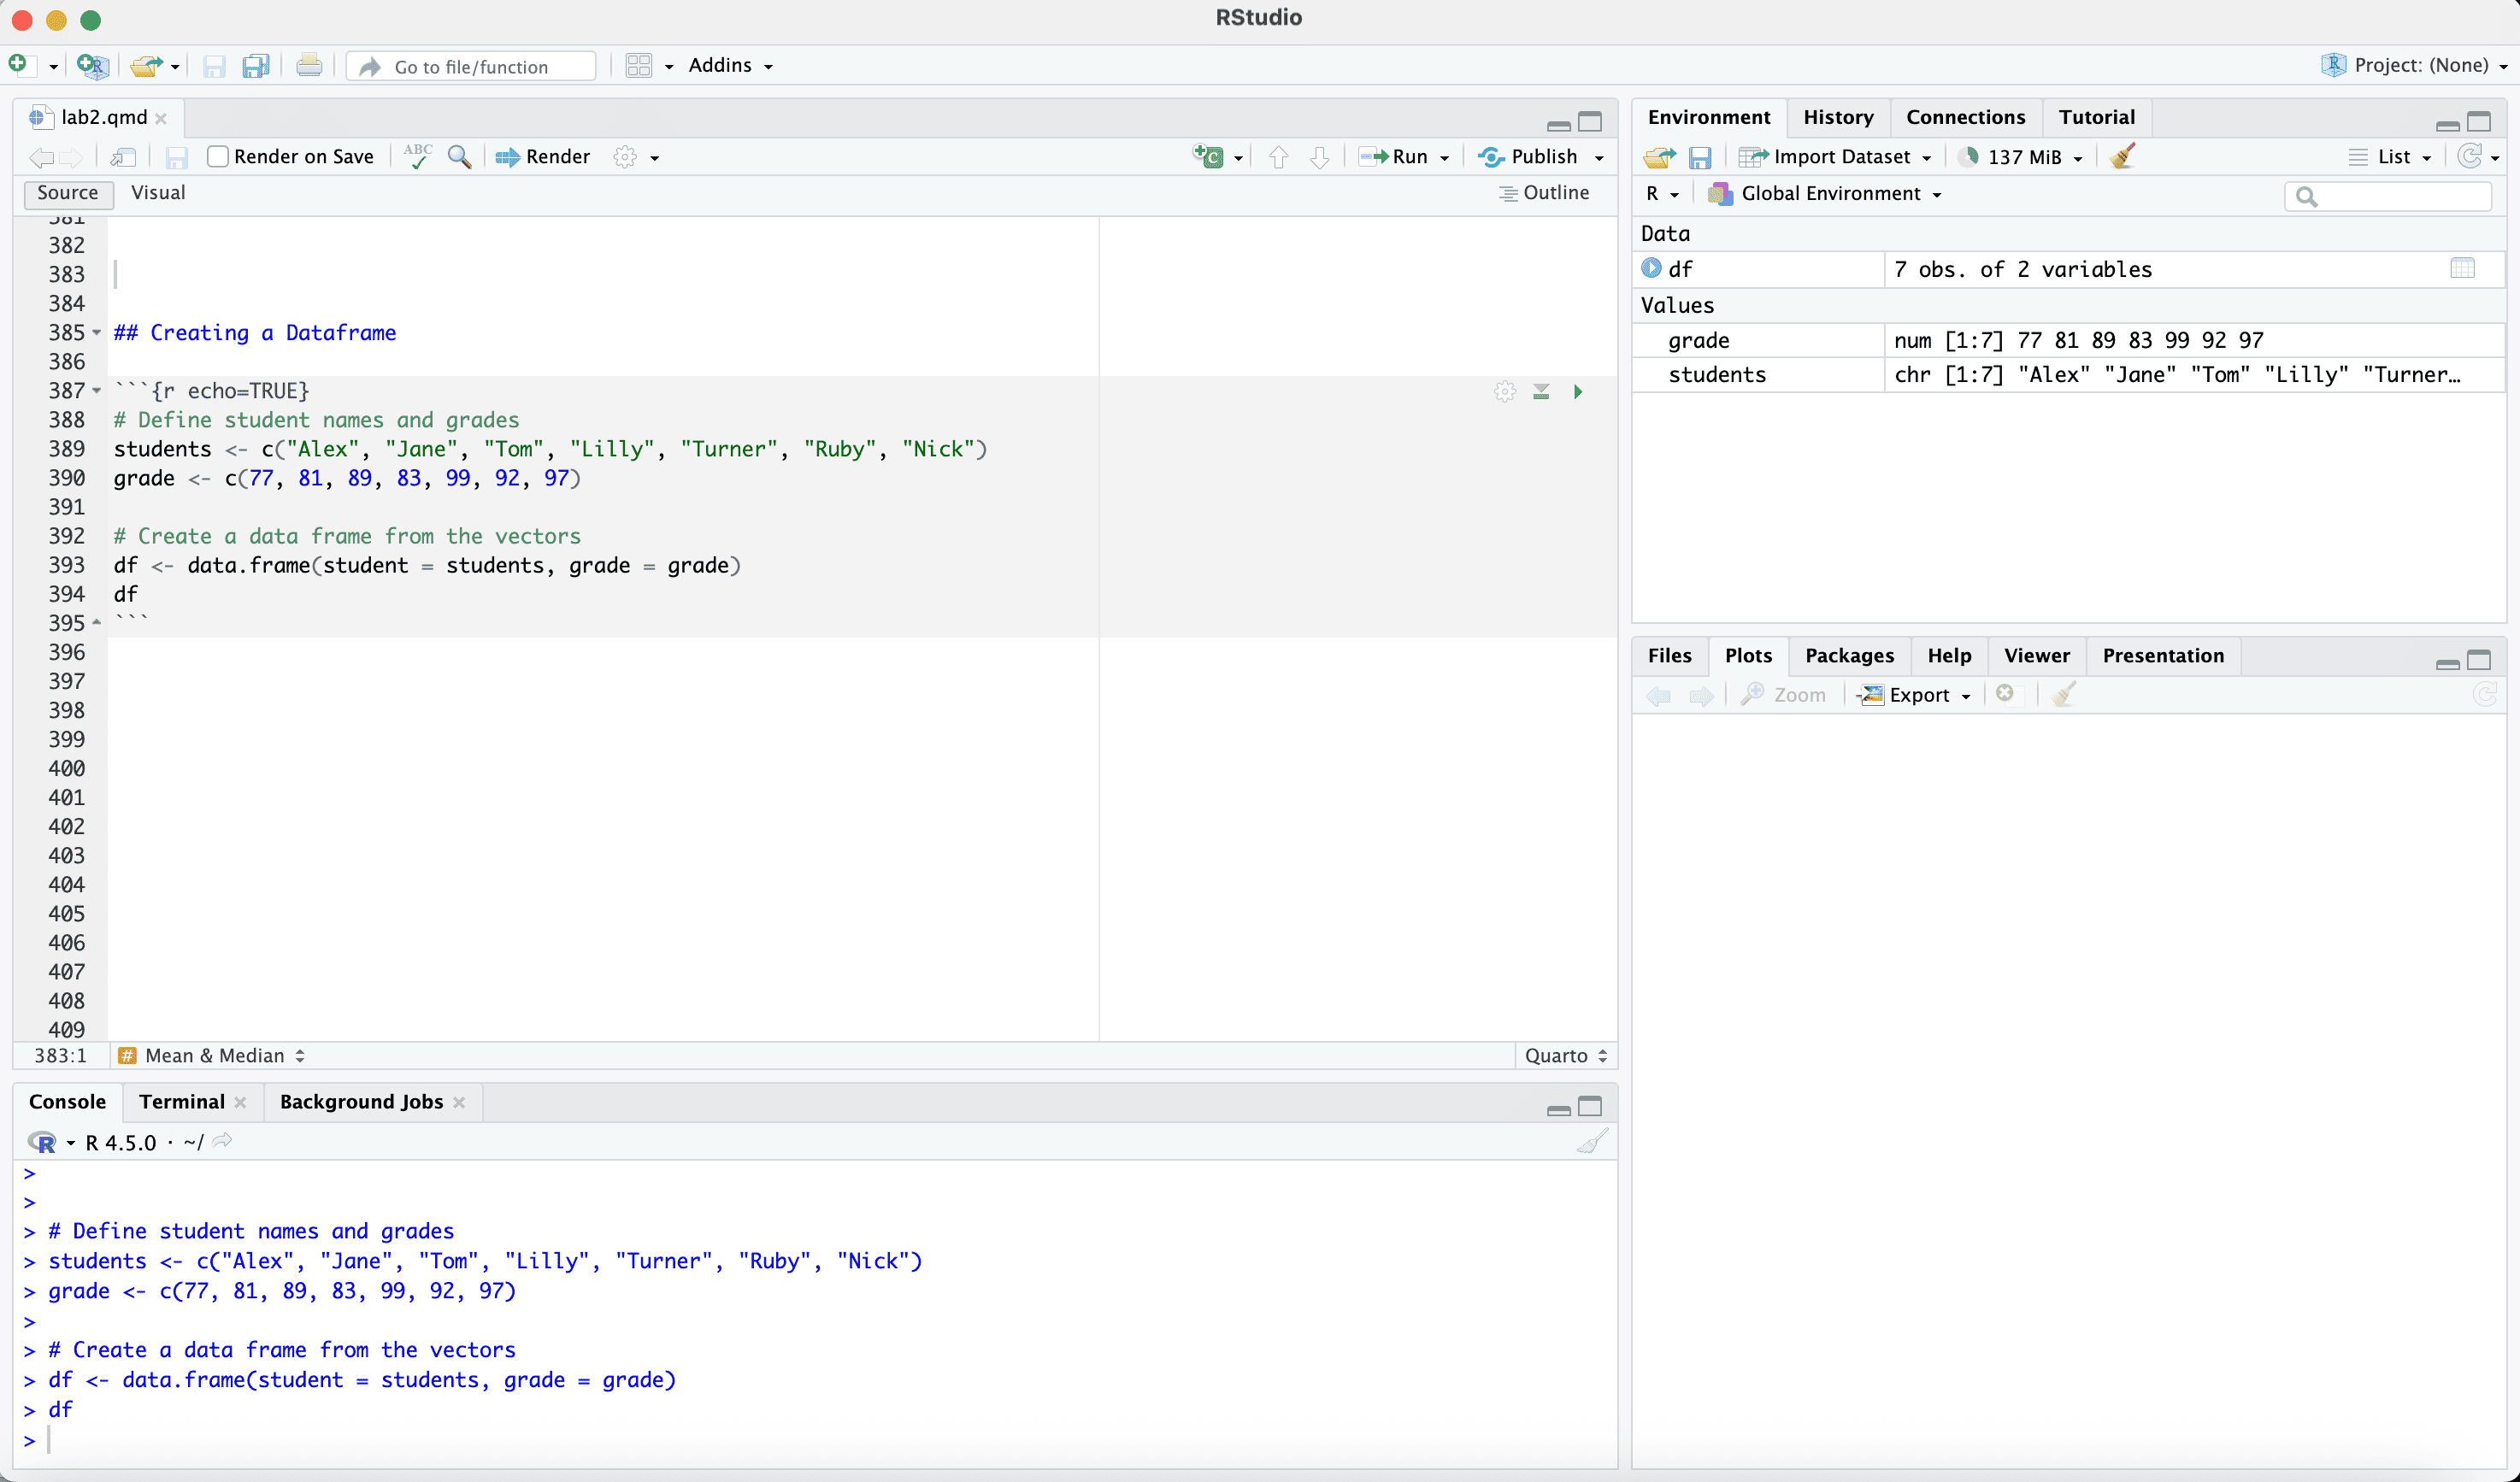Click the run all chunks above icon
Screen dimensions: 2520x1482
click(x=1541, y=392)
